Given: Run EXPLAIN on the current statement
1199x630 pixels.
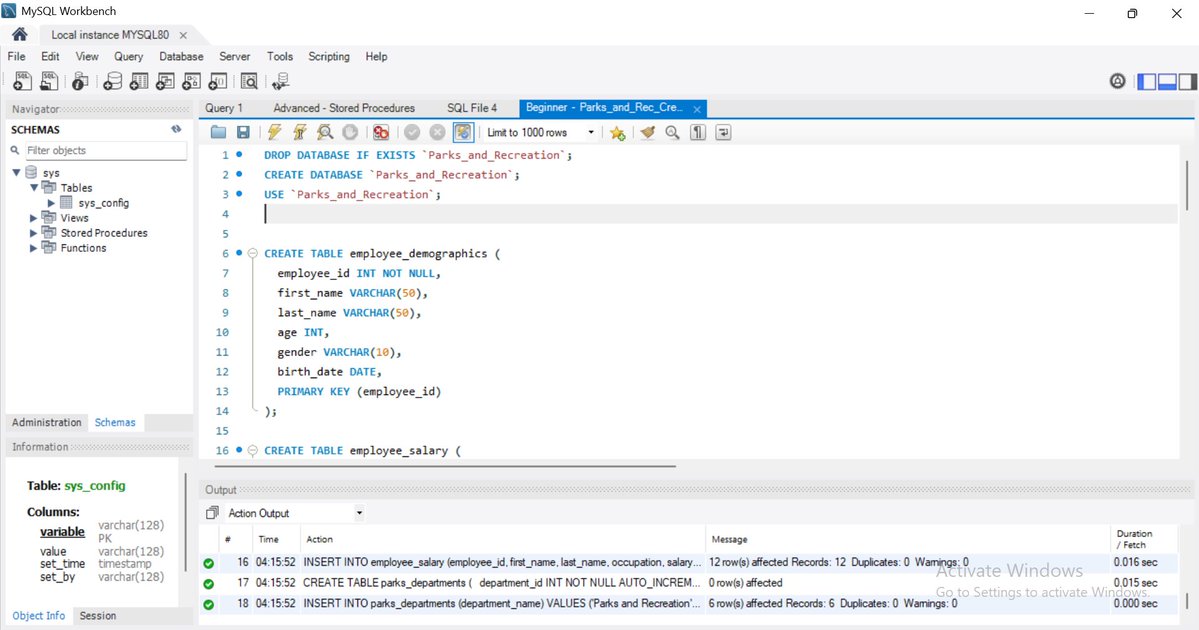Looking at the screenshot, I should (x=325, y=132).
